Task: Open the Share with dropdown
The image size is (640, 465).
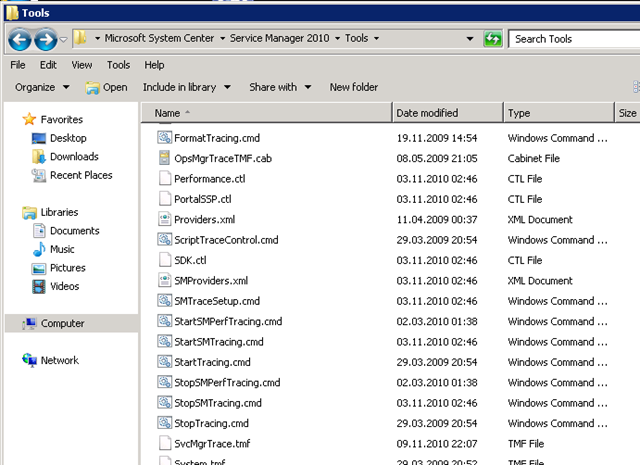Action: tap(279, 87)
